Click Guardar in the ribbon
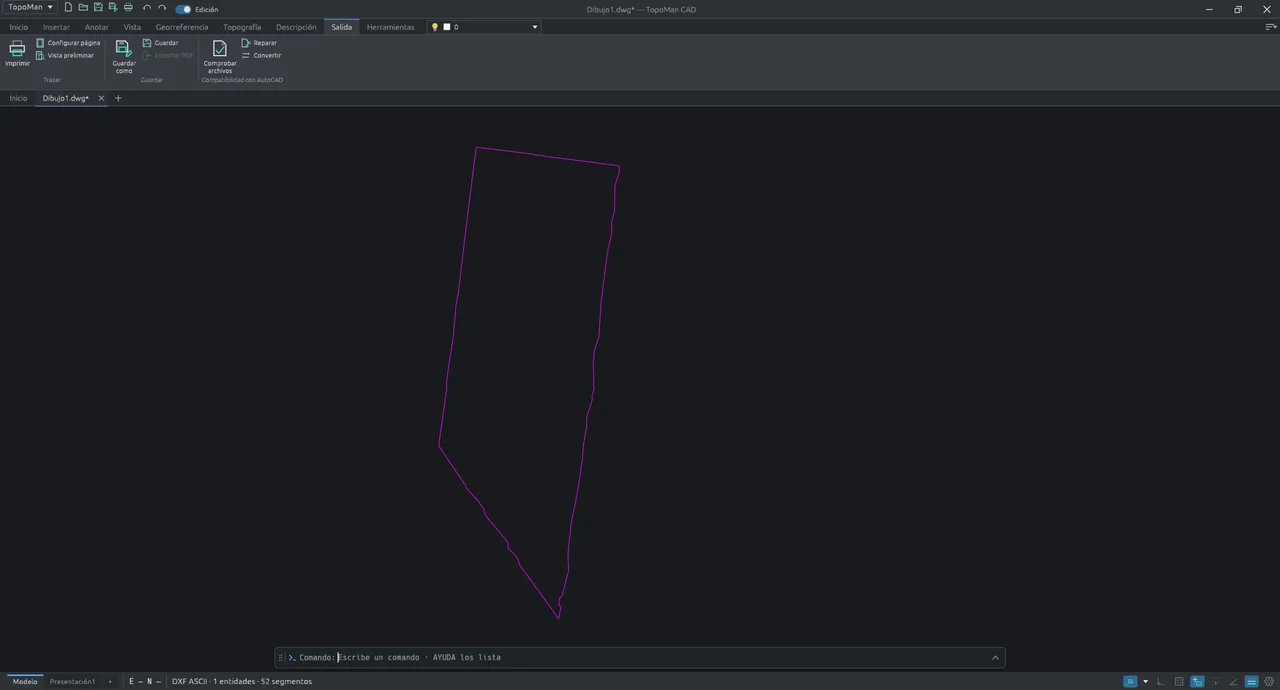The image size is (1280, 690). 160,43
